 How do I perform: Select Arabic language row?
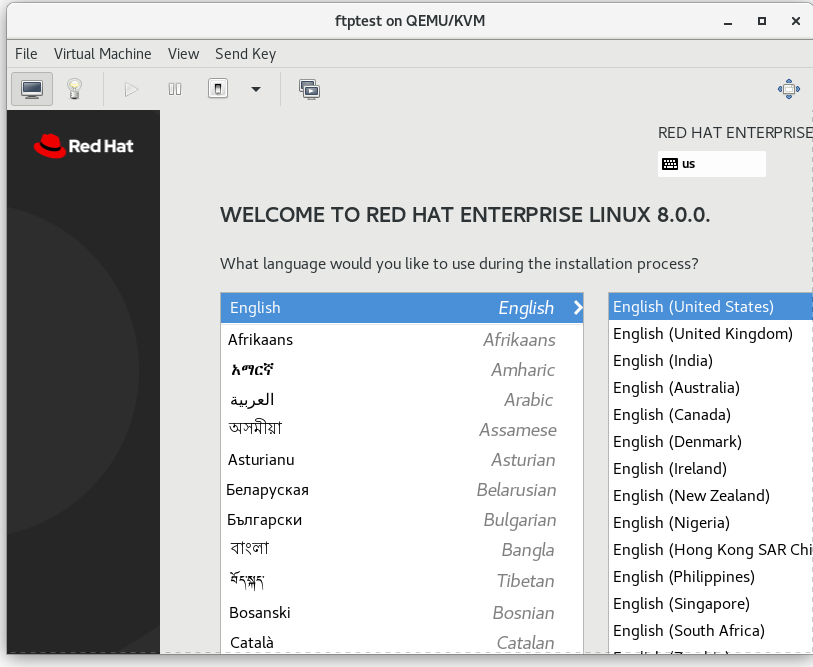click(402, 400)
